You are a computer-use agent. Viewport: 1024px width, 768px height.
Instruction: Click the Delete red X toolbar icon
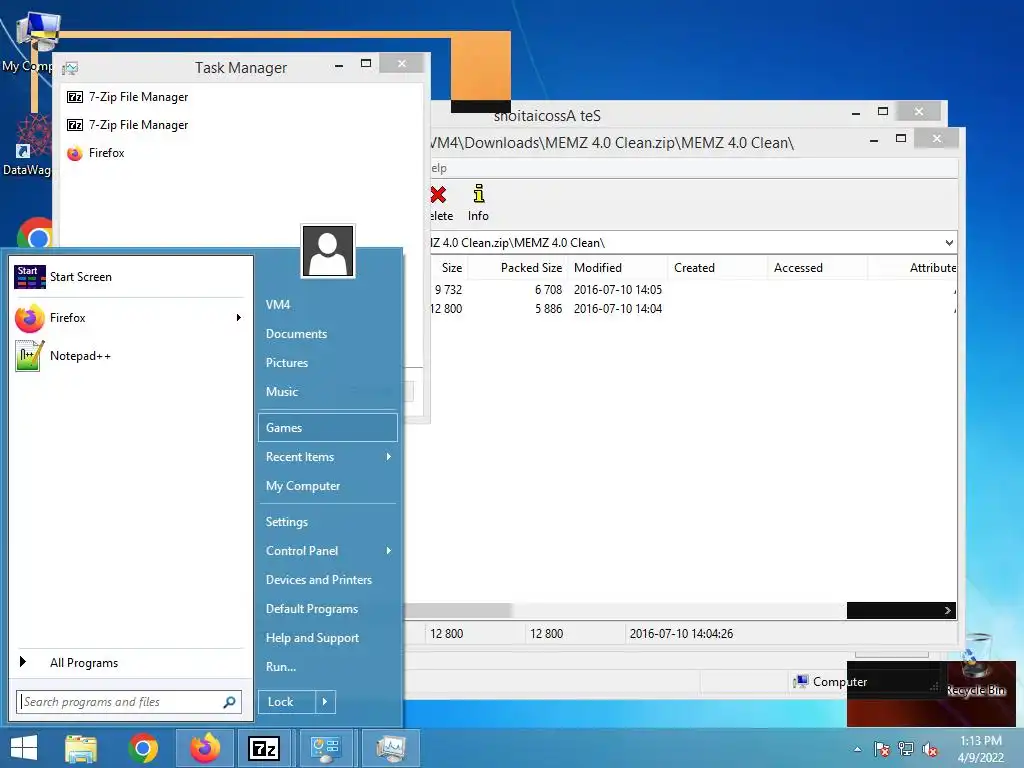click(x=438, y=195)
